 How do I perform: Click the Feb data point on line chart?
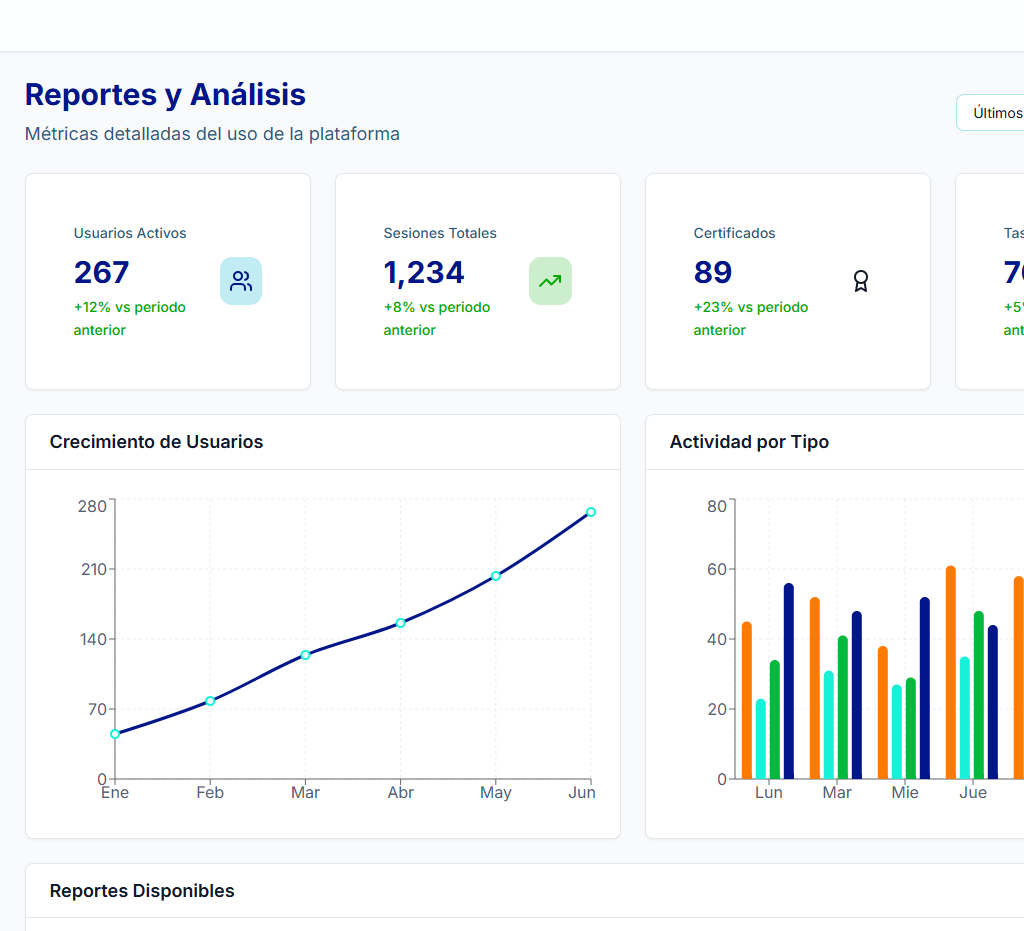coord(210,701)
